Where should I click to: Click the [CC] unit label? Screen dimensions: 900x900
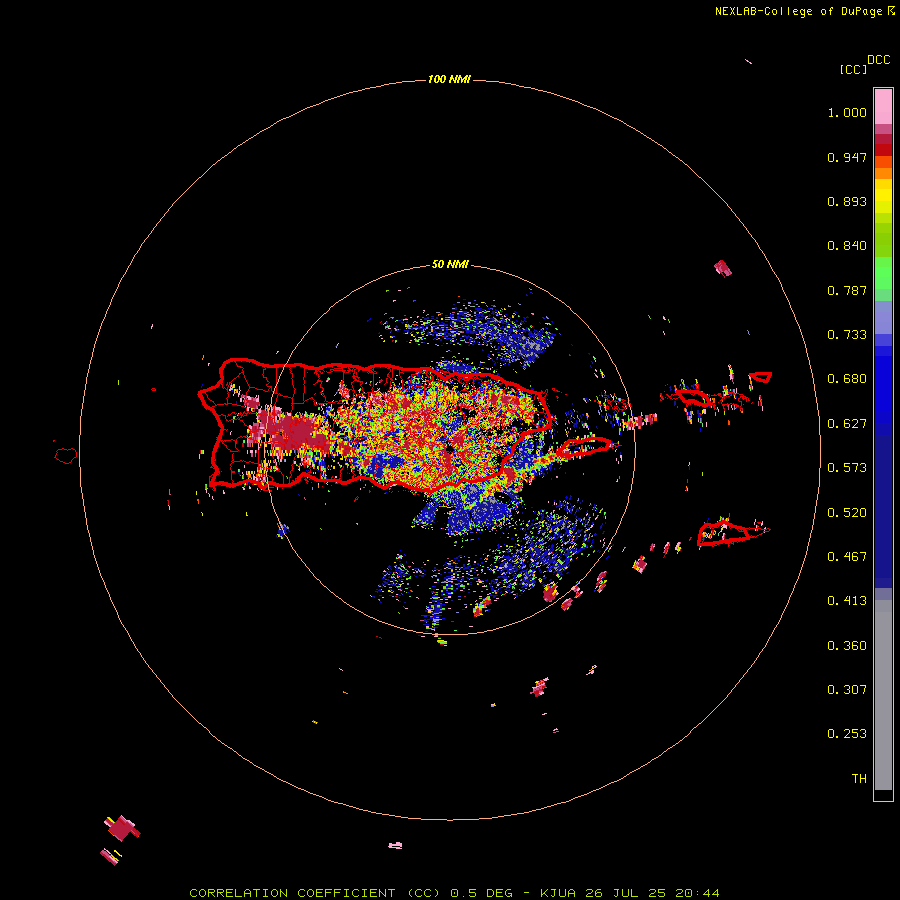pos(854,69)
